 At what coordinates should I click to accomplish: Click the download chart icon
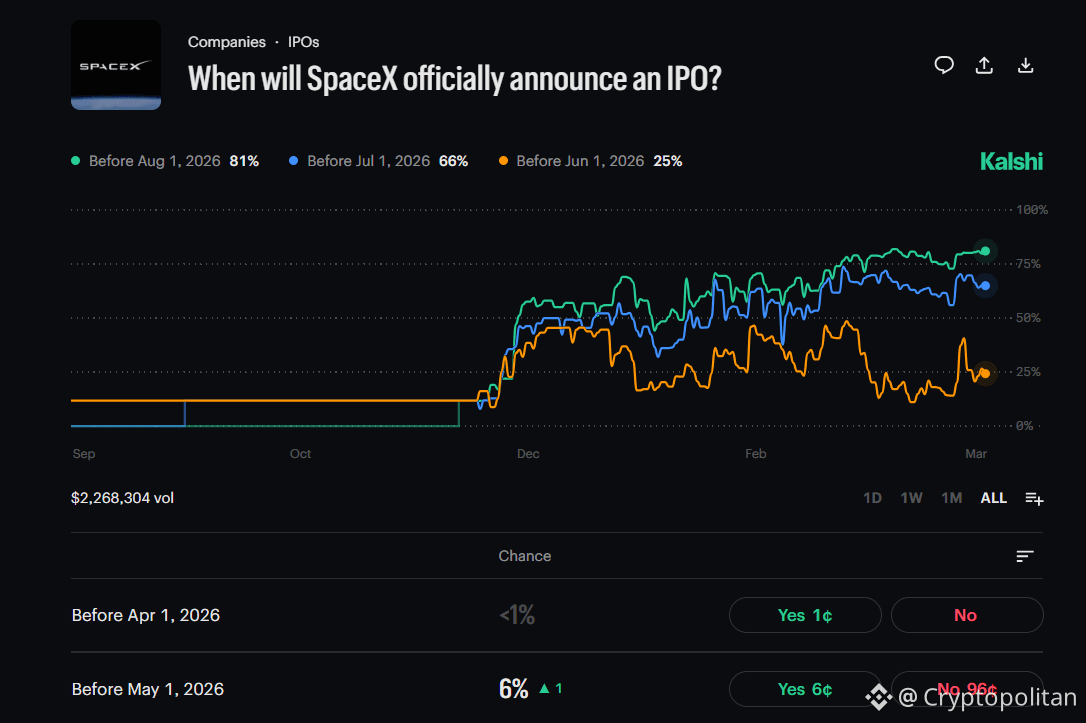click(1025, 65)
